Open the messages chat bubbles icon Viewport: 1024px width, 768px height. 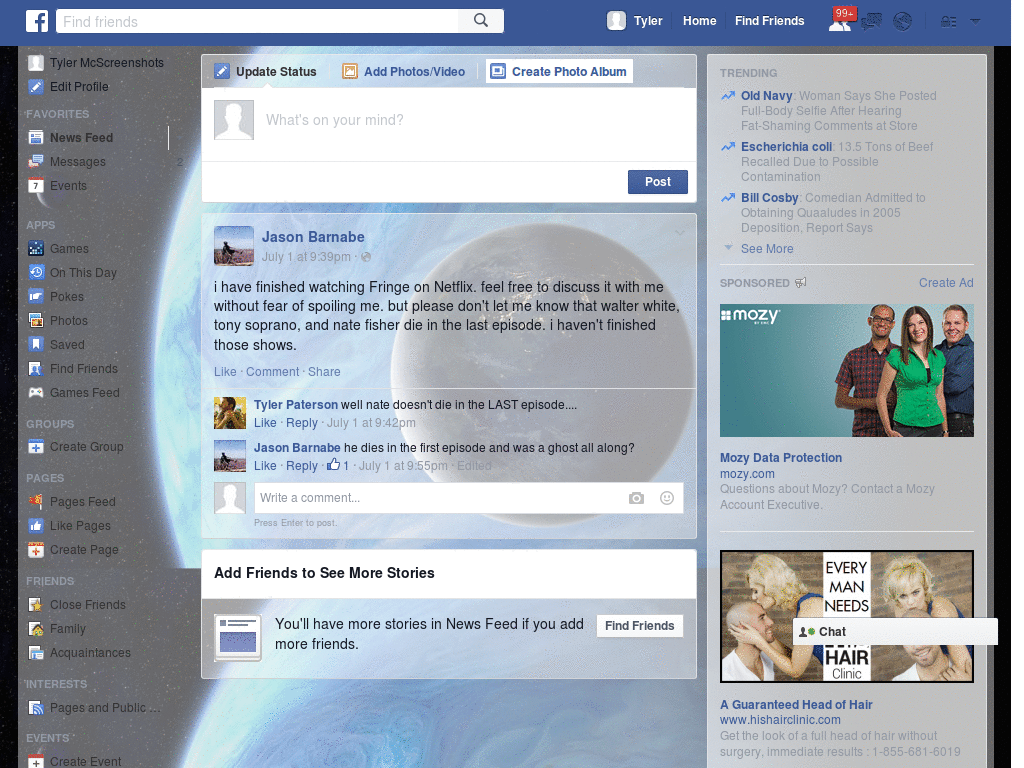point(872,22)
